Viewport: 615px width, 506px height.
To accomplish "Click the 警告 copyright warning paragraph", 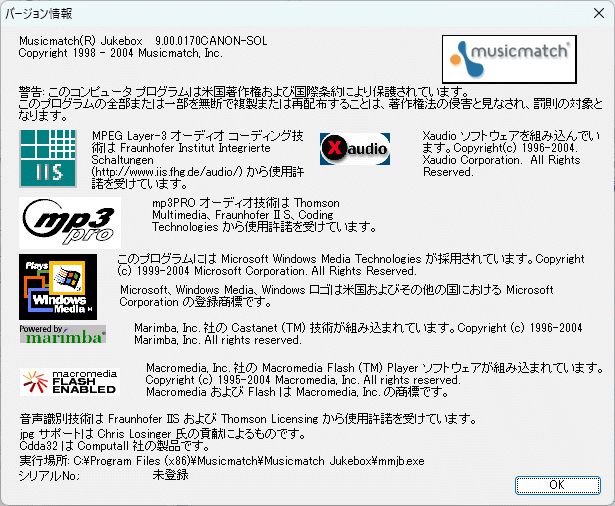I will (310, 104).
